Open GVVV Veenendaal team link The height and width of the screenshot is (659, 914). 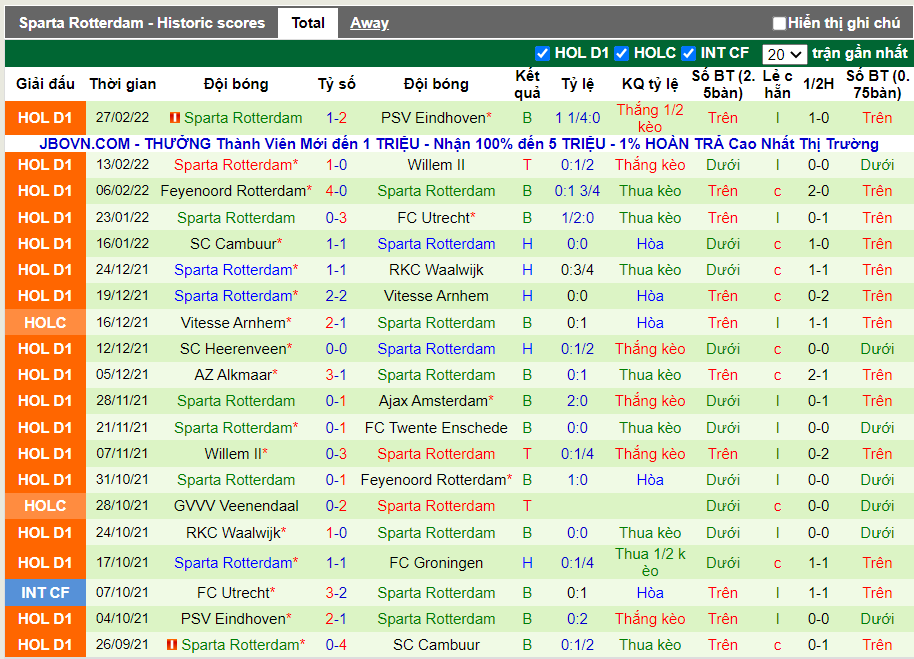(236, 506)
